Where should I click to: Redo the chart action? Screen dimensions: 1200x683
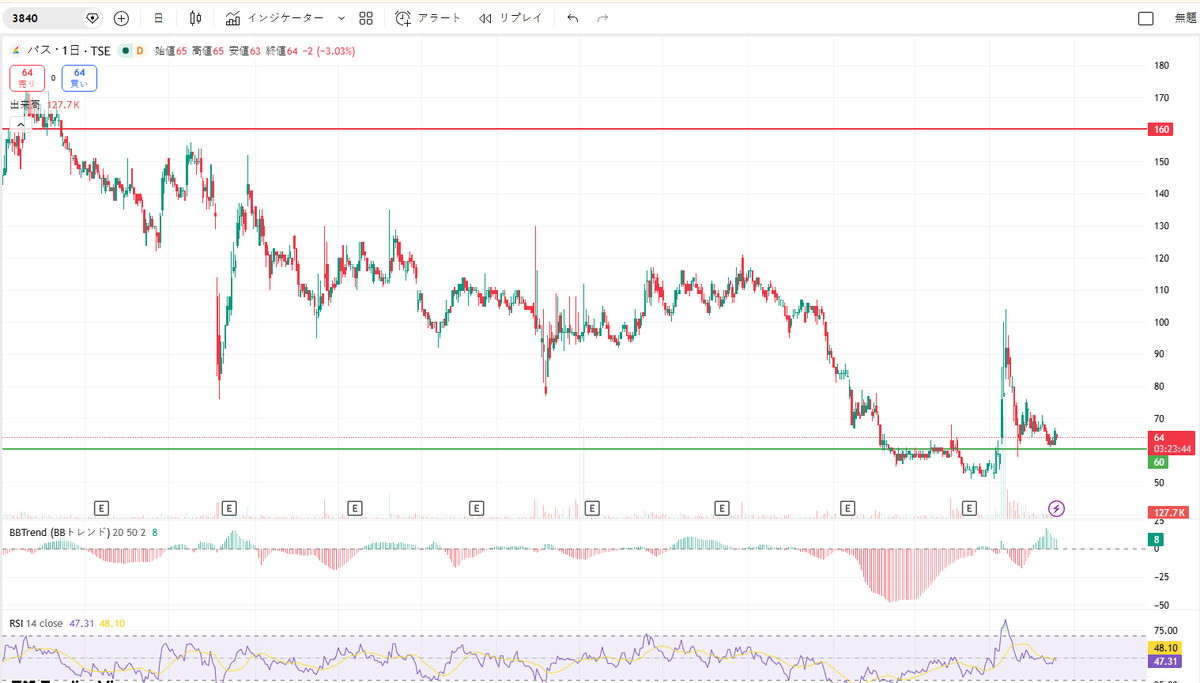click(x=602, y=18)
